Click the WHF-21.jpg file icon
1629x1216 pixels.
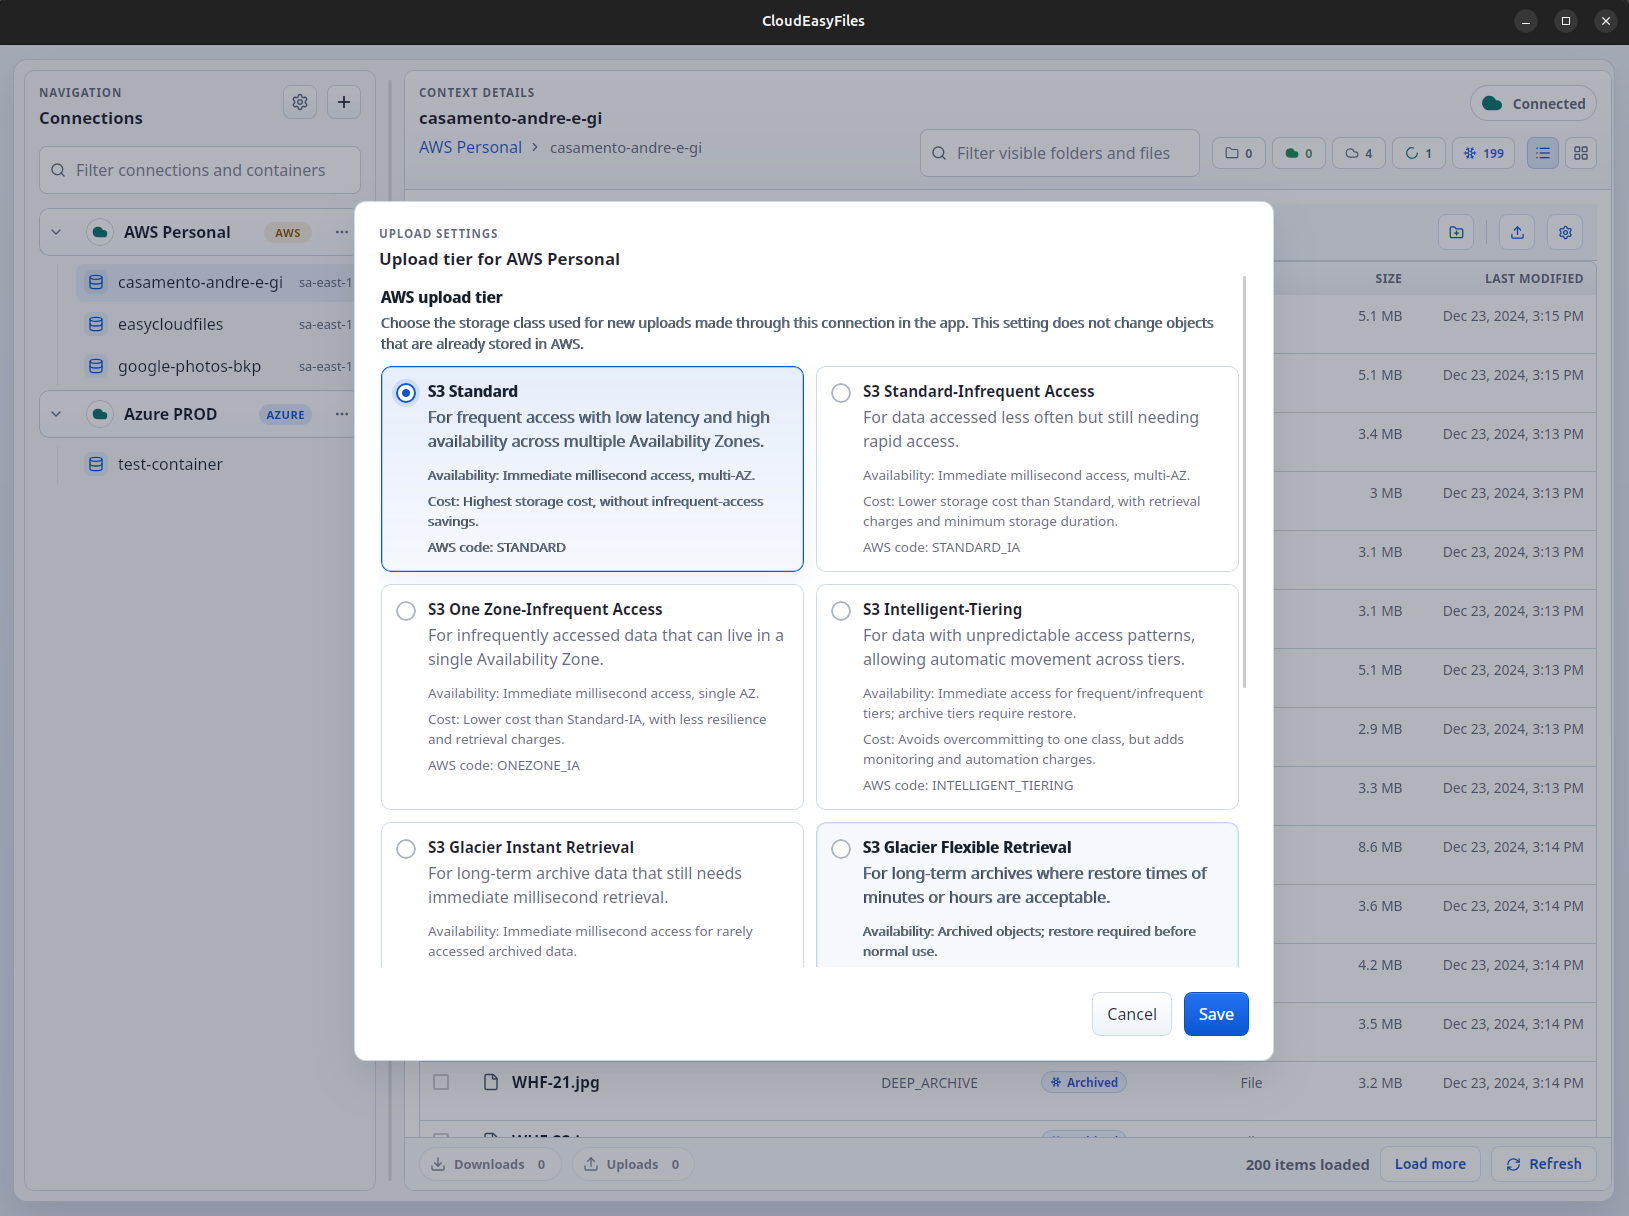point(491,1082)
